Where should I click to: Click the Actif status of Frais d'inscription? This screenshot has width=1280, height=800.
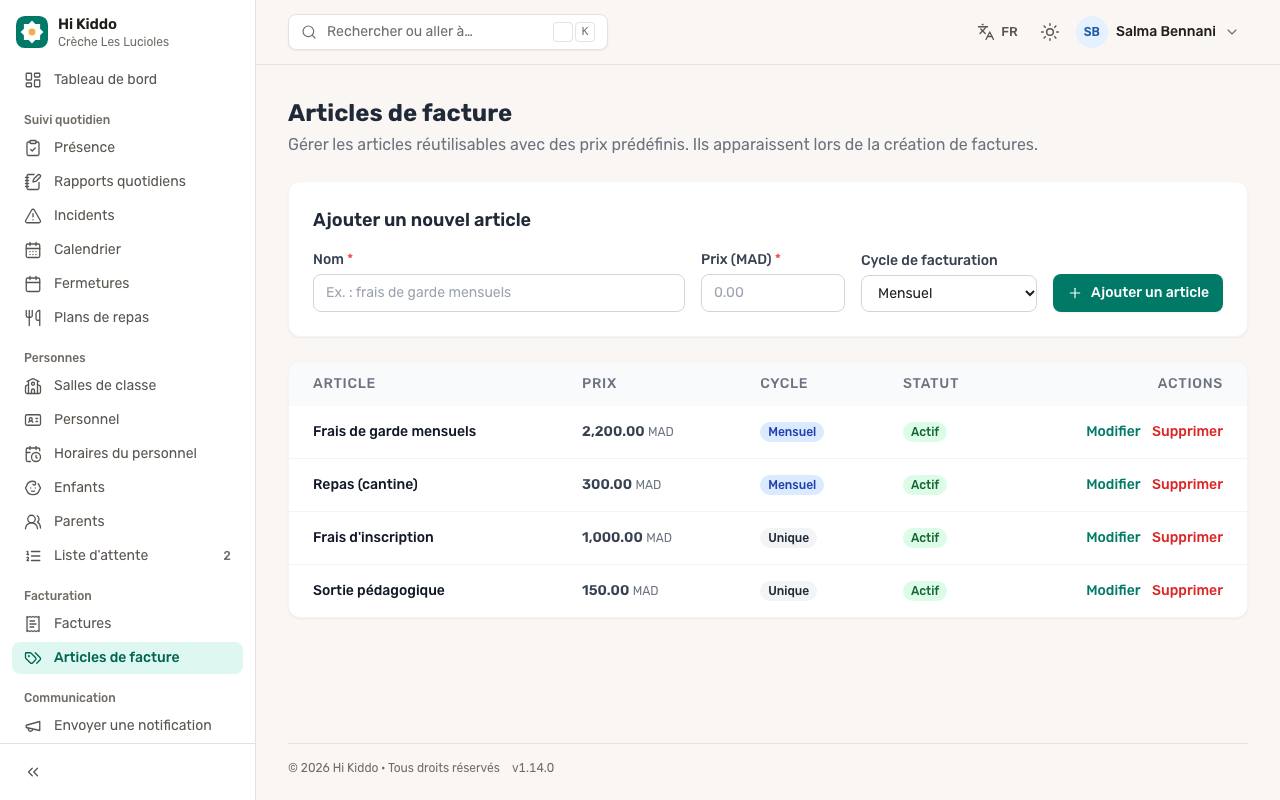click(925, 538)
